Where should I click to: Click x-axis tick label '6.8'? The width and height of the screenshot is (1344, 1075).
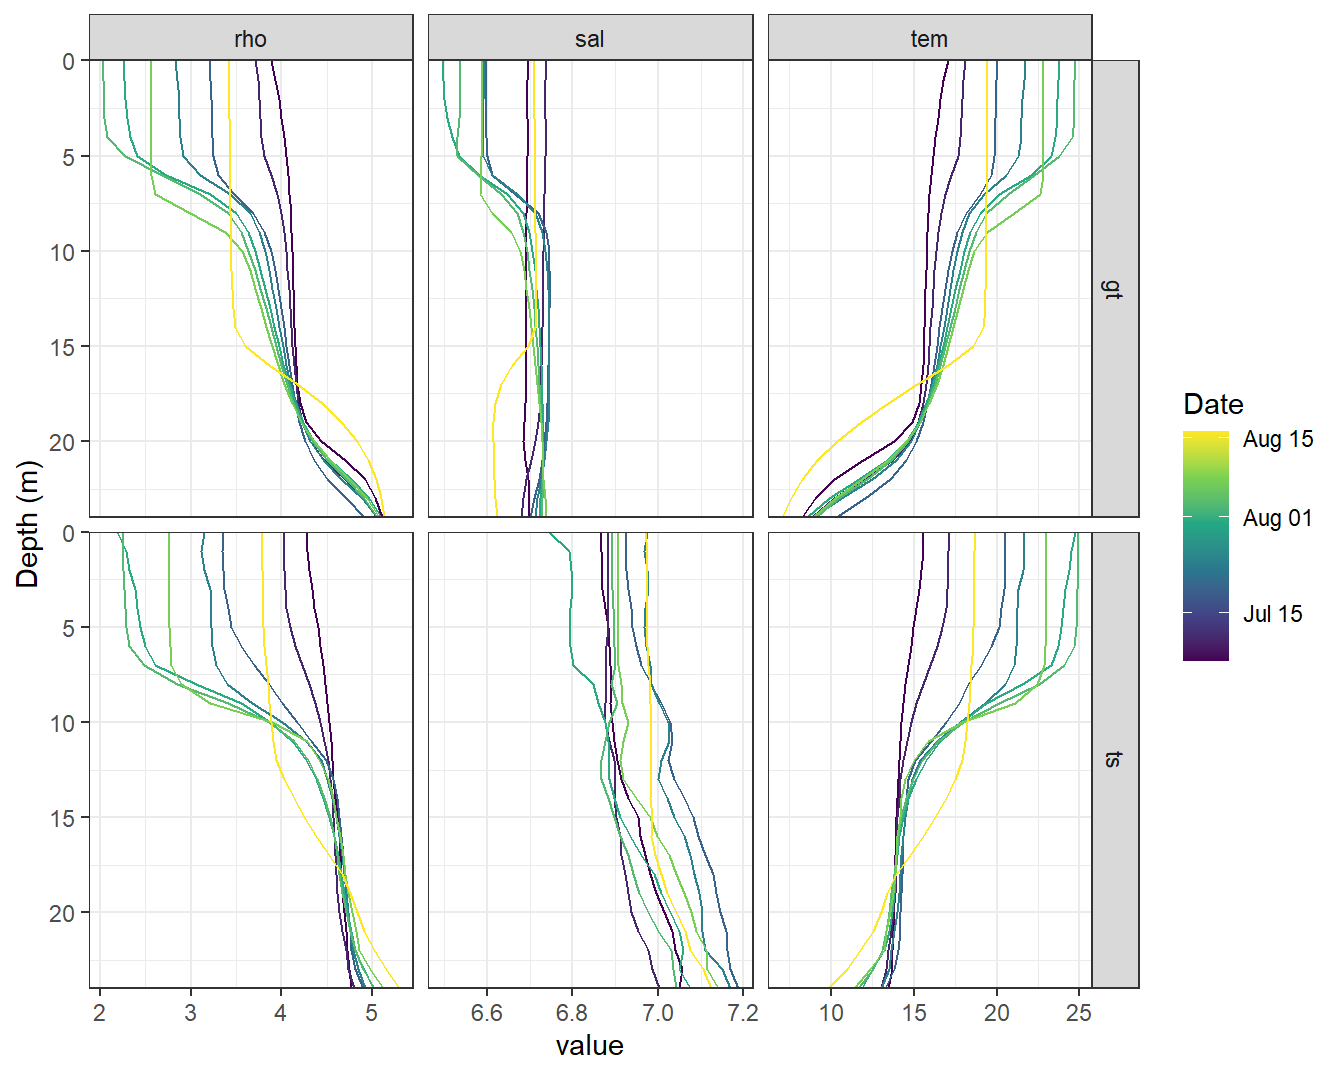click(572, 1013)
